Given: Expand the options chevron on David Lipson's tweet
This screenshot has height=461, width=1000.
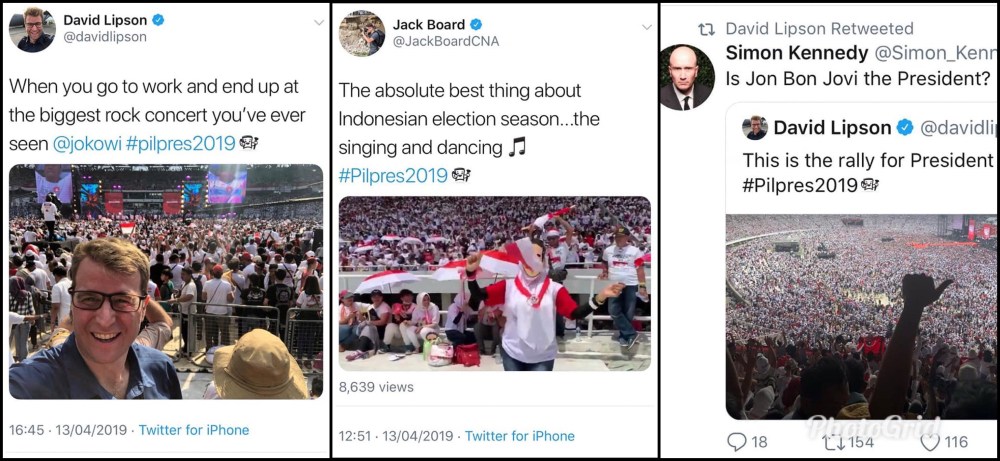Looking at the screenshot, I should tap(319, 23).
